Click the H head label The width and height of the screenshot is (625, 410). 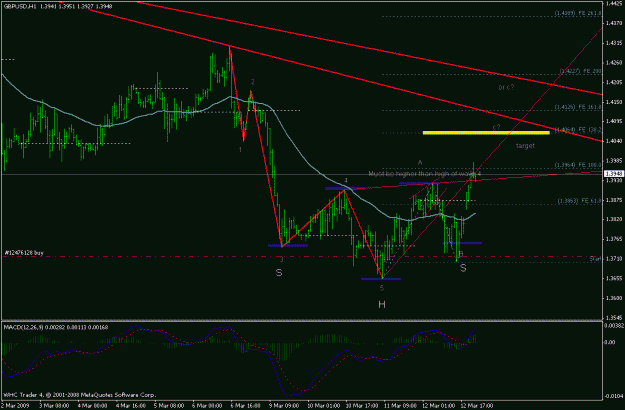pyautogui.click(x=382, y=304)
